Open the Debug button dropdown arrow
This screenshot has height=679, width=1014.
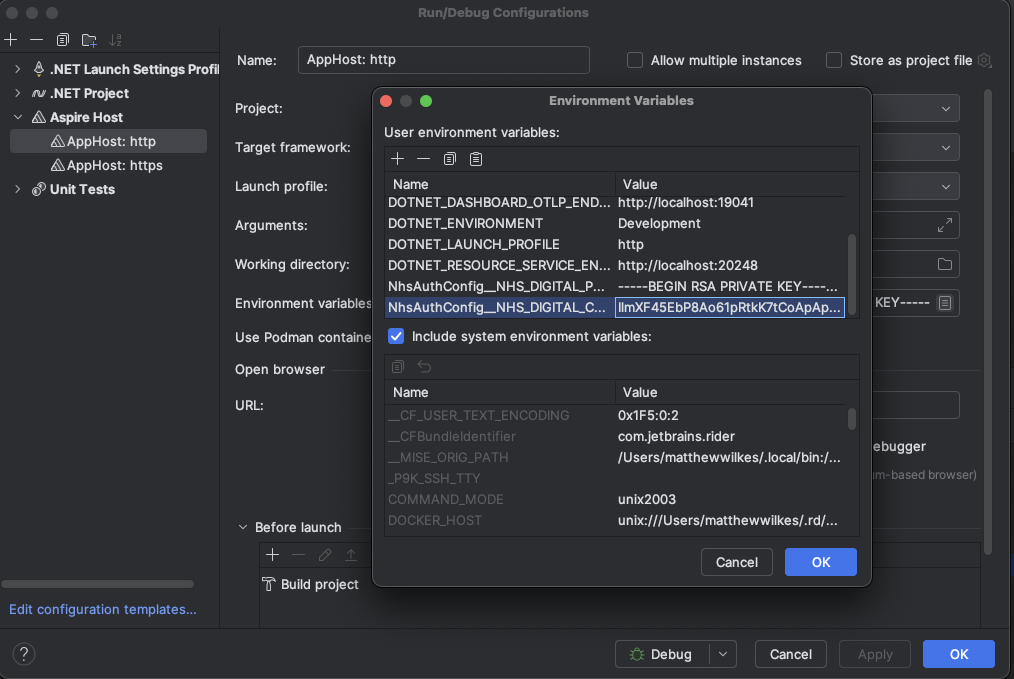pos(723,654)
